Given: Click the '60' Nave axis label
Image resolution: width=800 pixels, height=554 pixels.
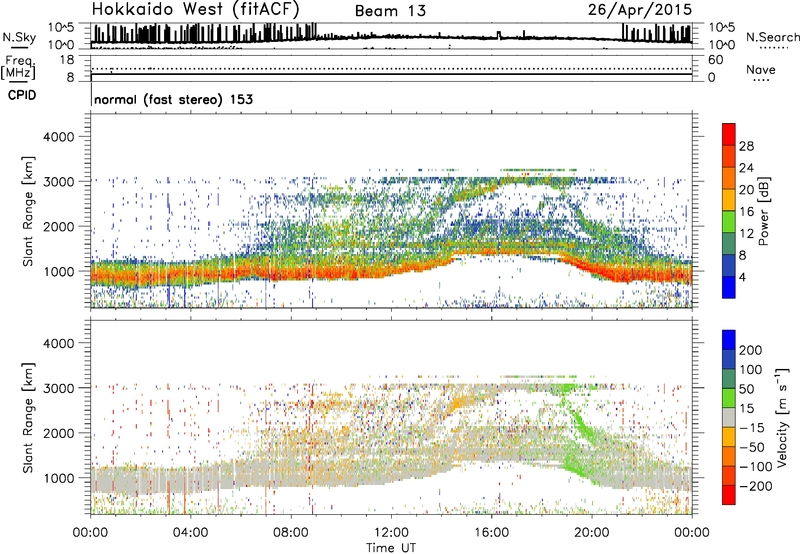Looking at the screenshot, I should (715, 60).
